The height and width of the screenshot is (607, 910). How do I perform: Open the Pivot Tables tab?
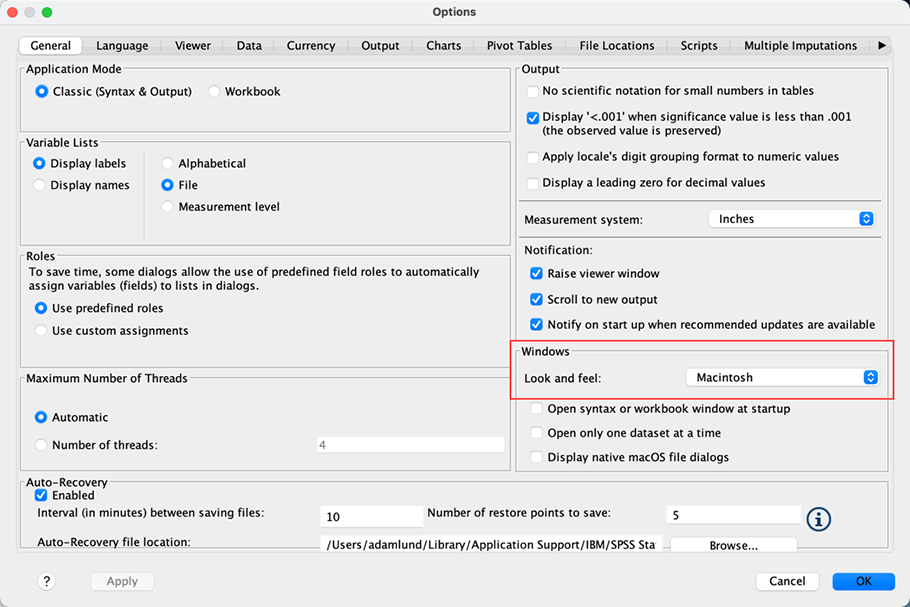click(x=519, y=45)
